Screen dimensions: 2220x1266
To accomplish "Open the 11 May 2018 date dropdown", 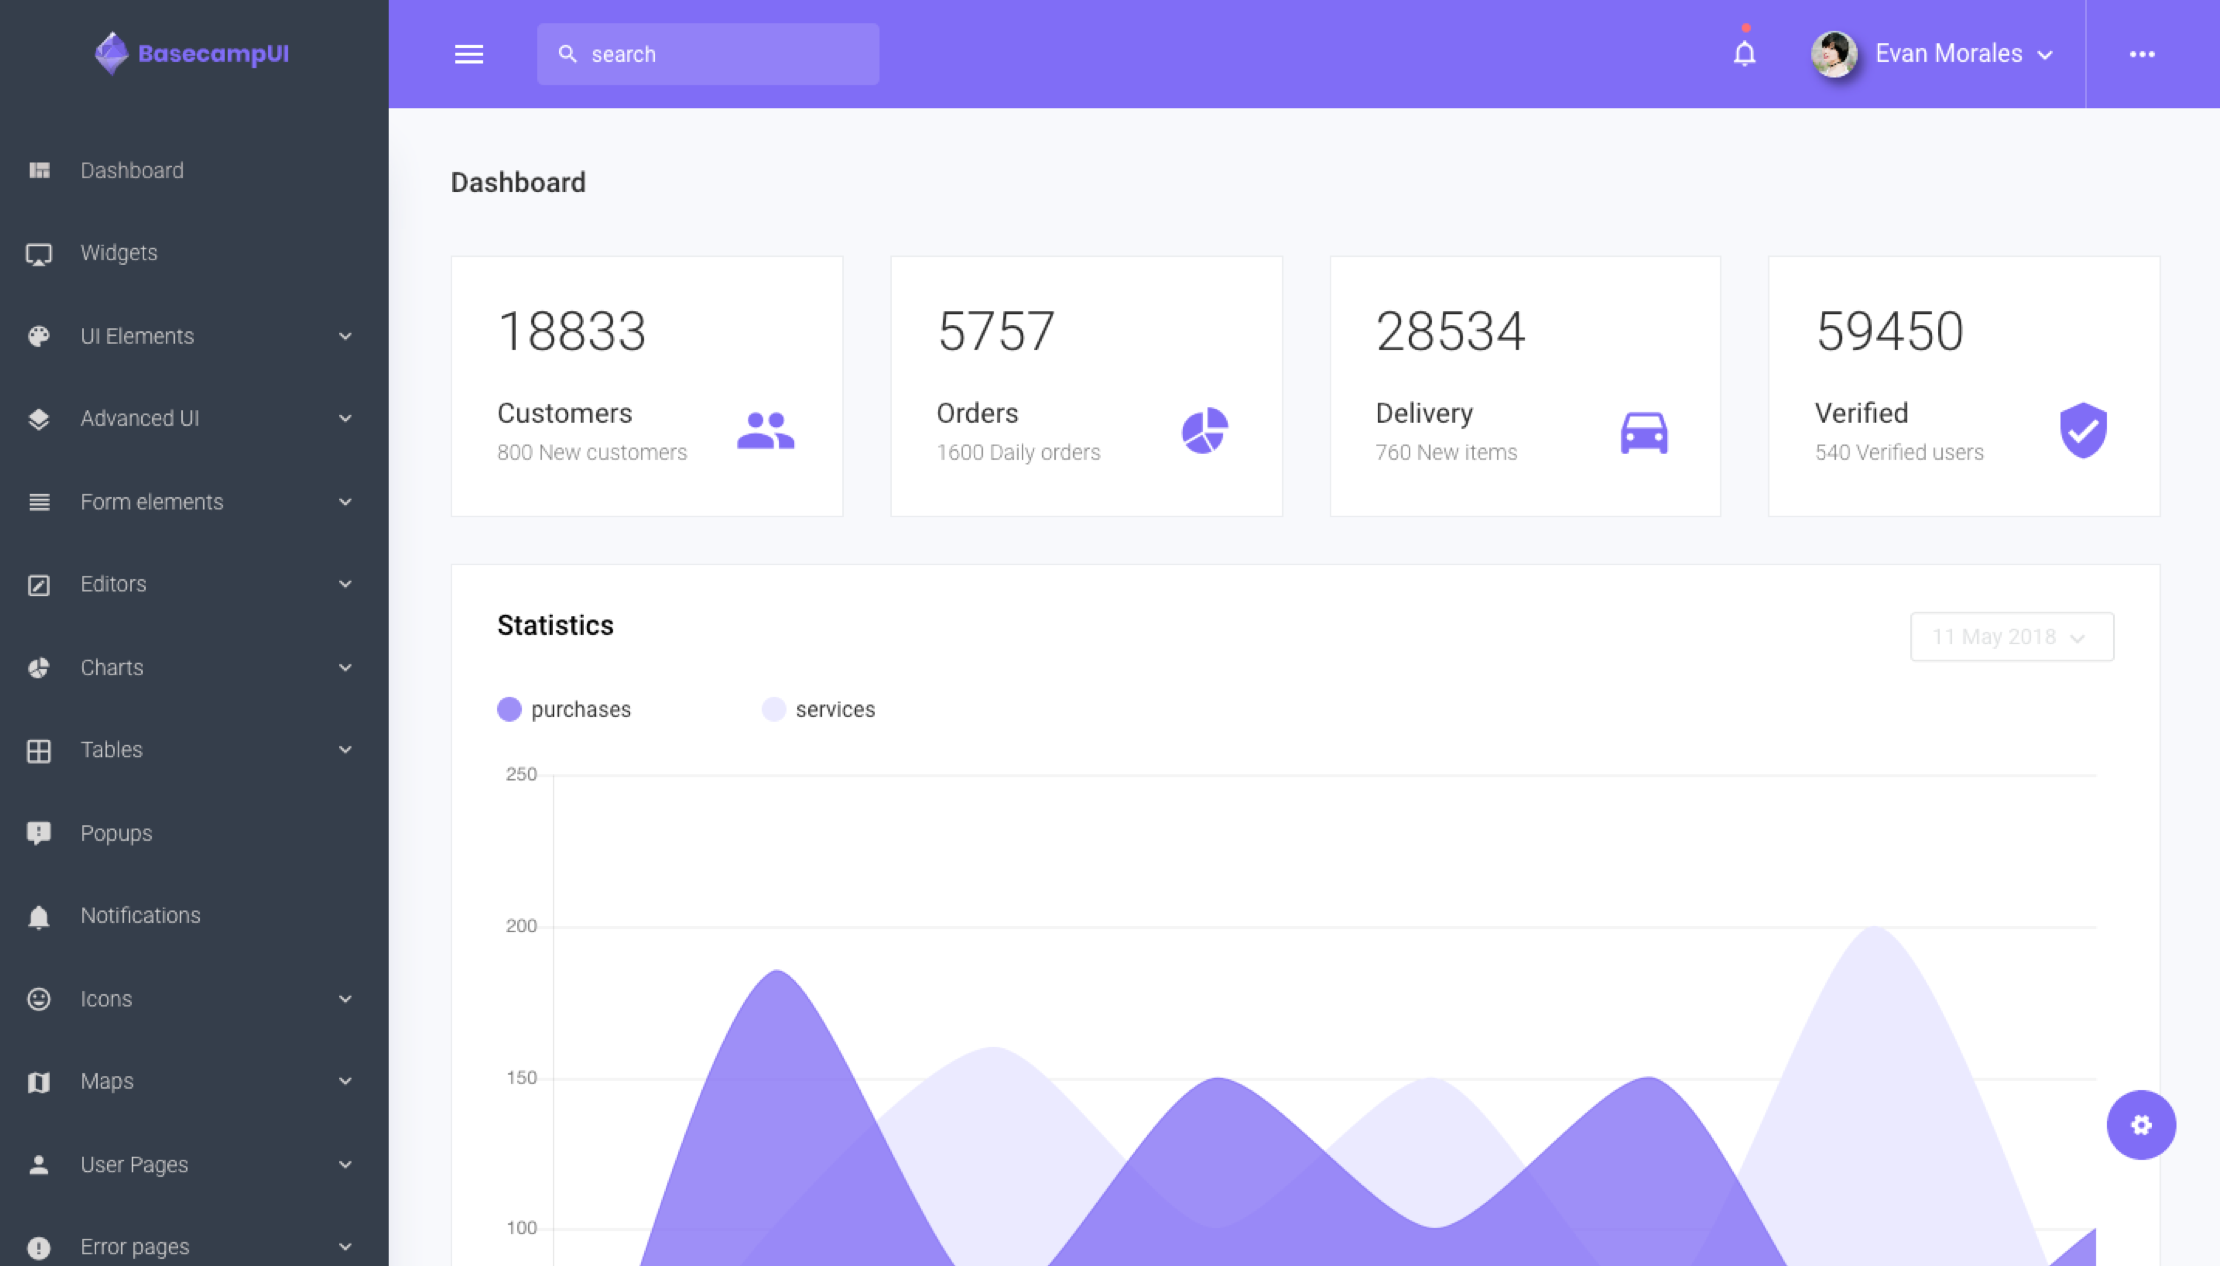I will click(2011, 637).
